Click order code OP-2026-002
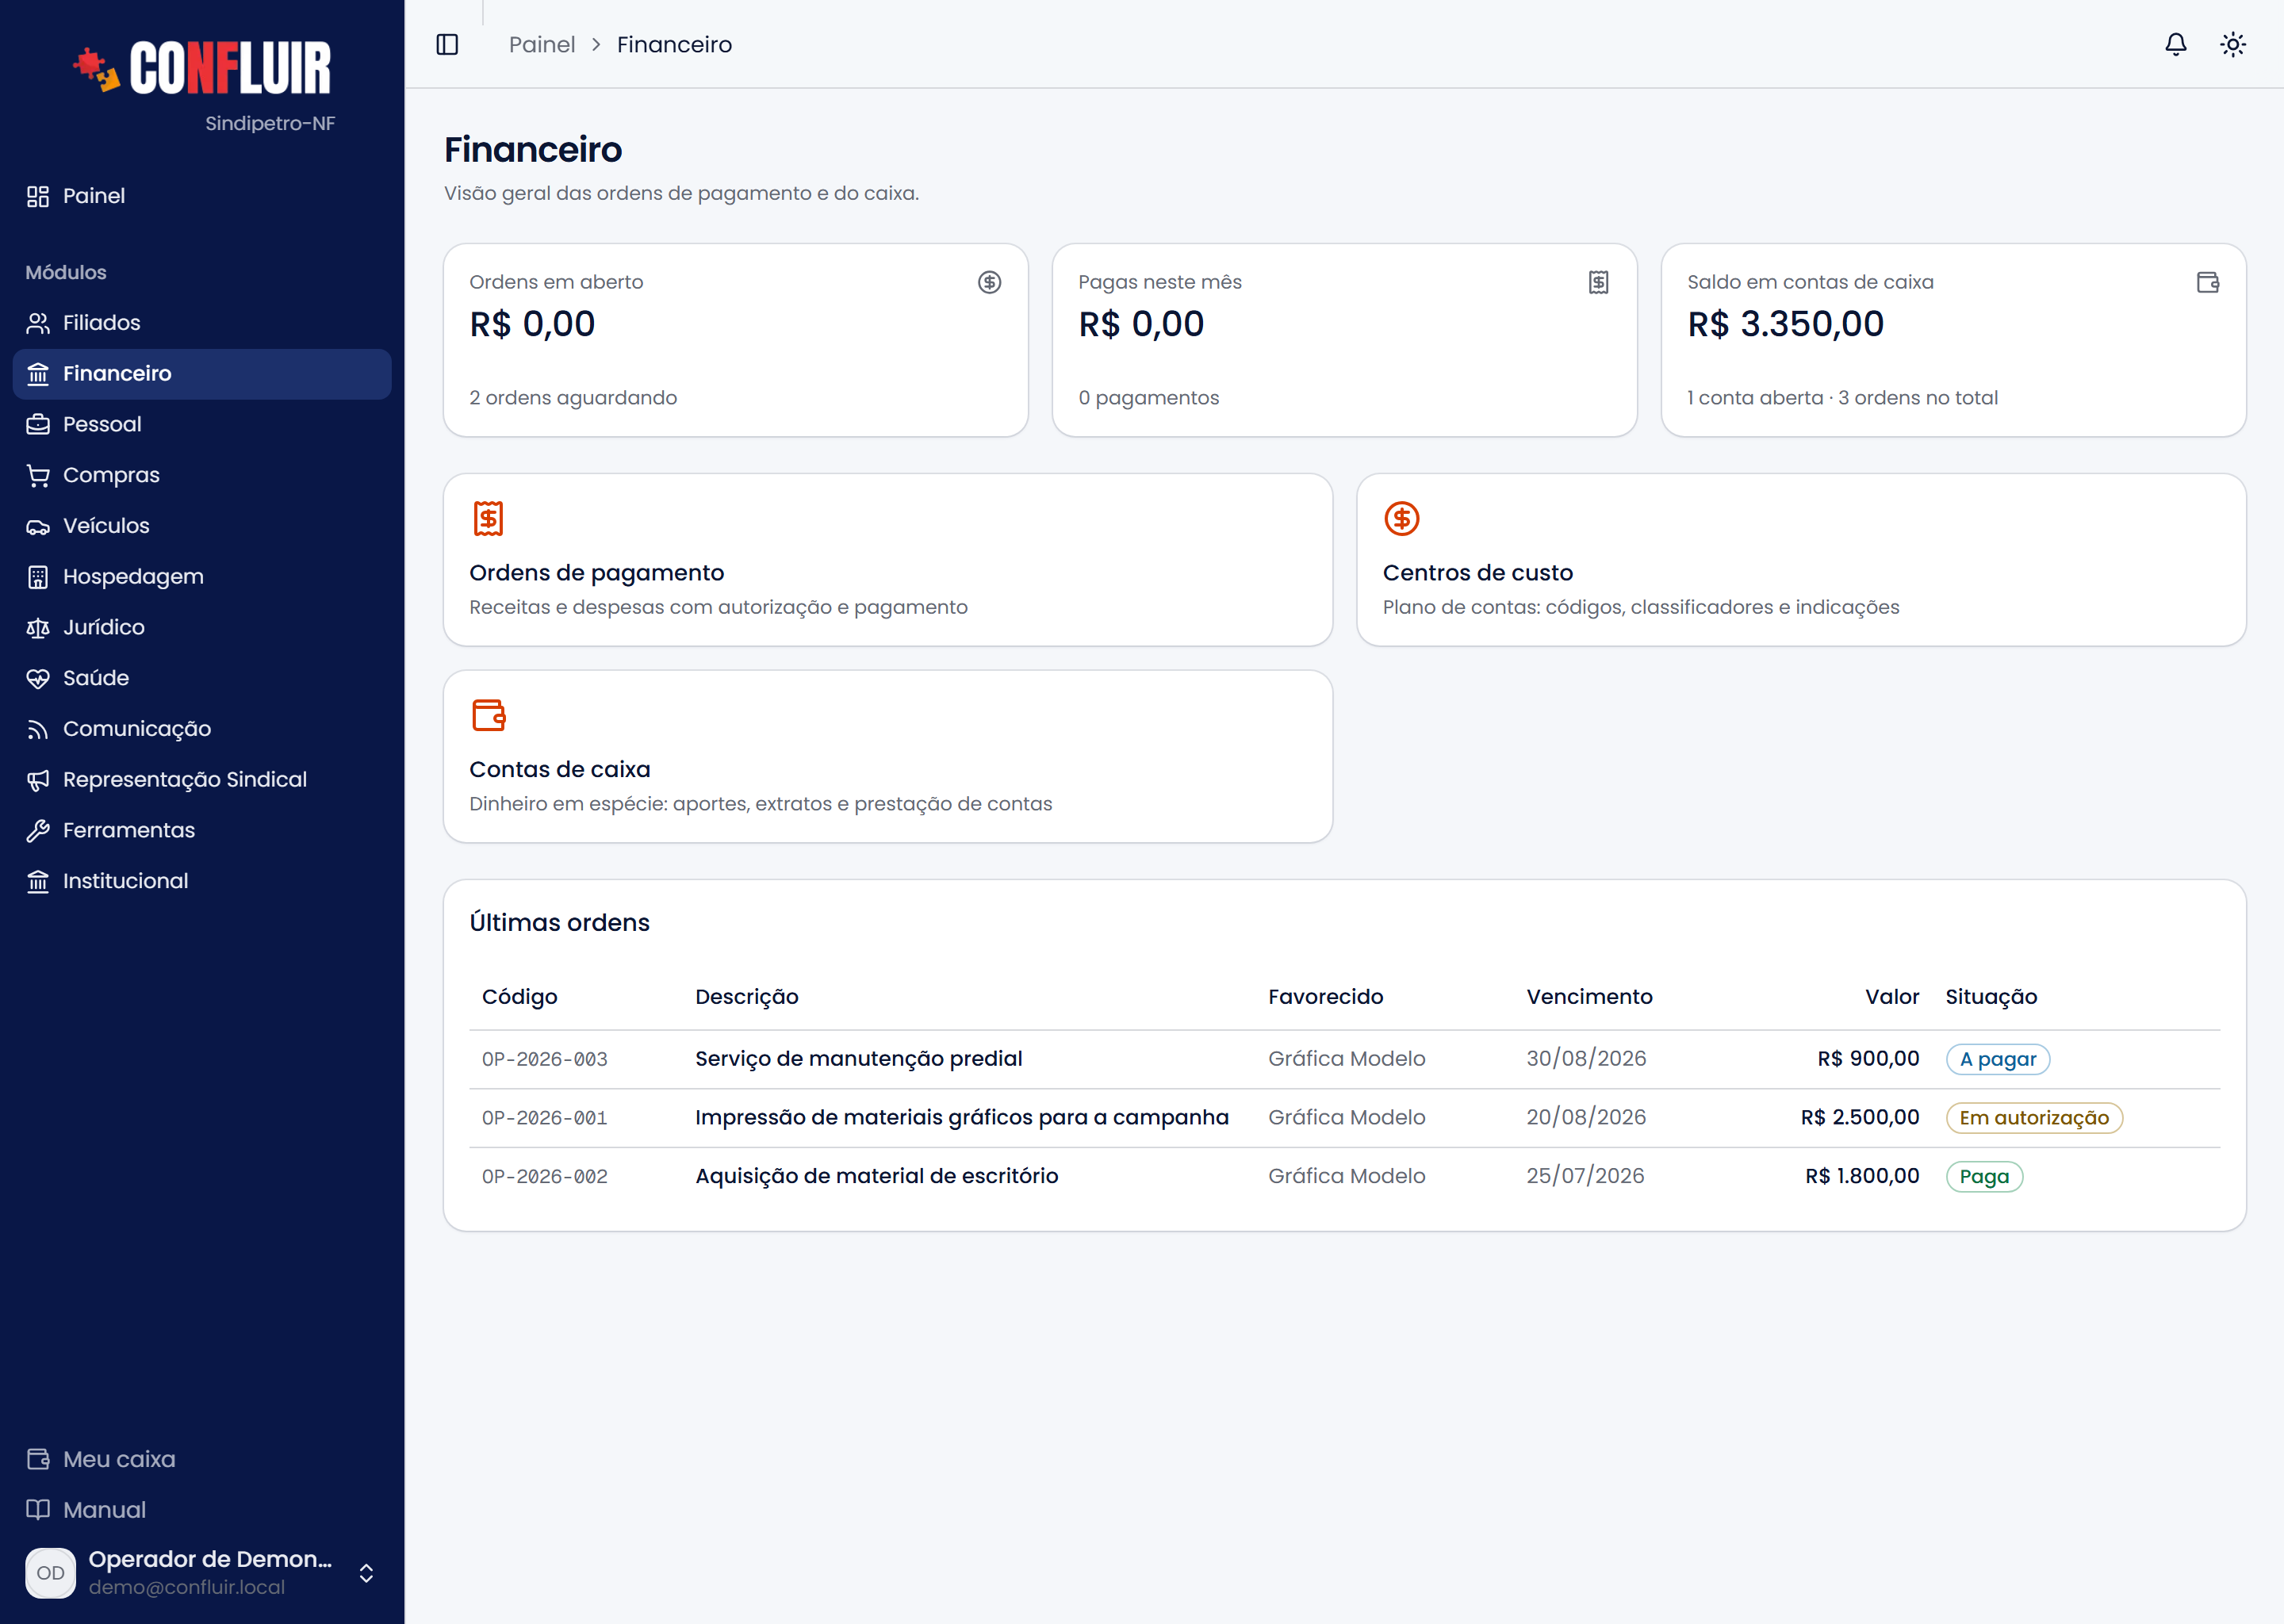The height and width of the screenshot is (1624, 2284). click(x=545, y=1177)
